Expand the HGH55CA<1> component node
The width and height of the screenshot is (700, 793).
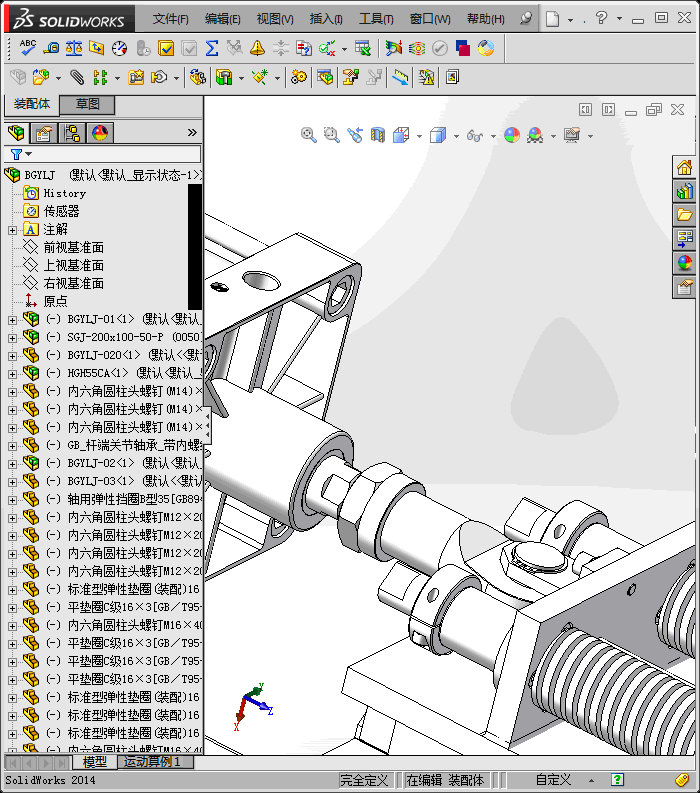coord(13,374)
